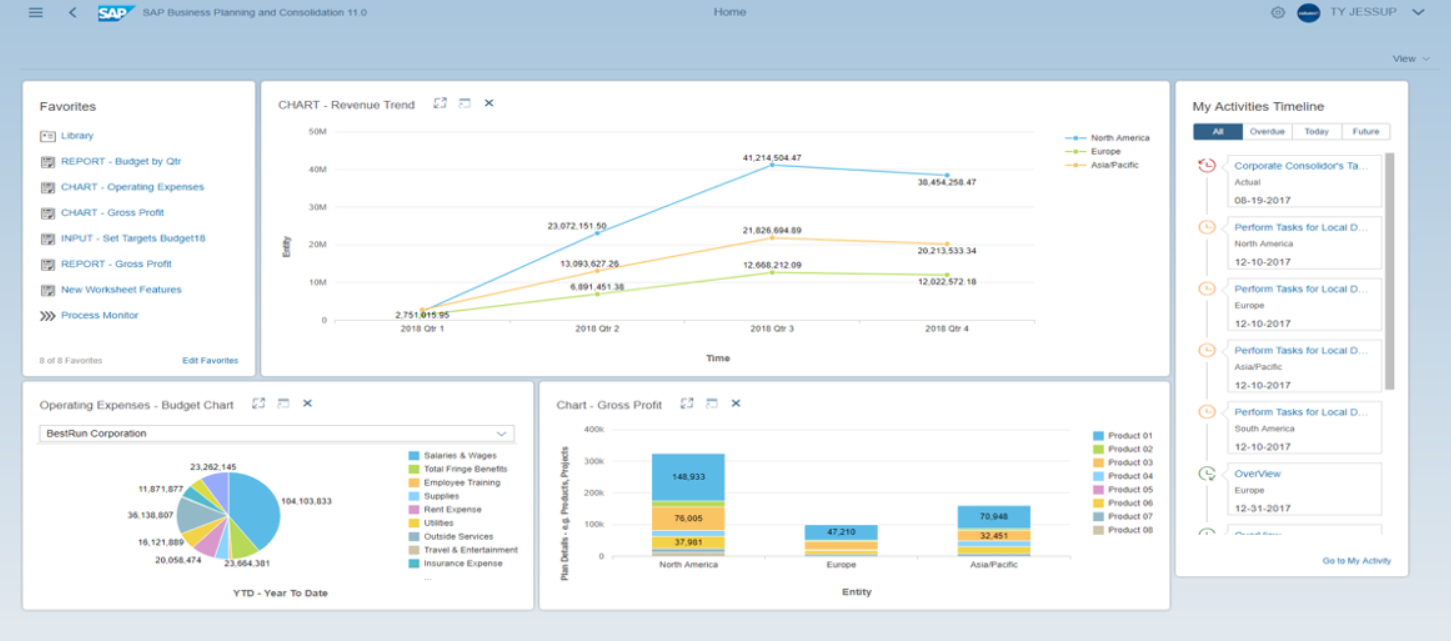The height and width of the screenshot is (641, 1451).
Task: Open Go to My Activity link
Action: (1356, 561)
